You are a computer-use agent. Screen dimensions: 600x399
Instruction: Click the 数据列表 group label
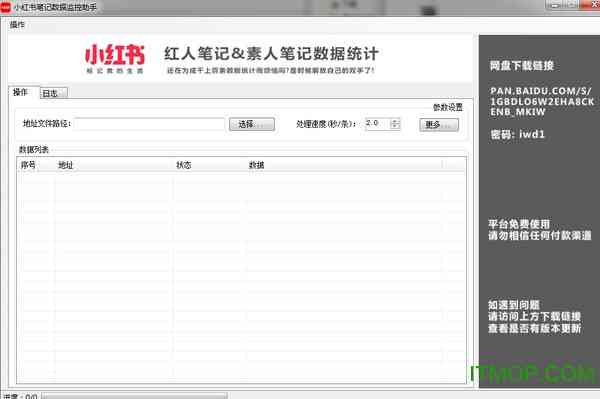(x=34, y=150)
